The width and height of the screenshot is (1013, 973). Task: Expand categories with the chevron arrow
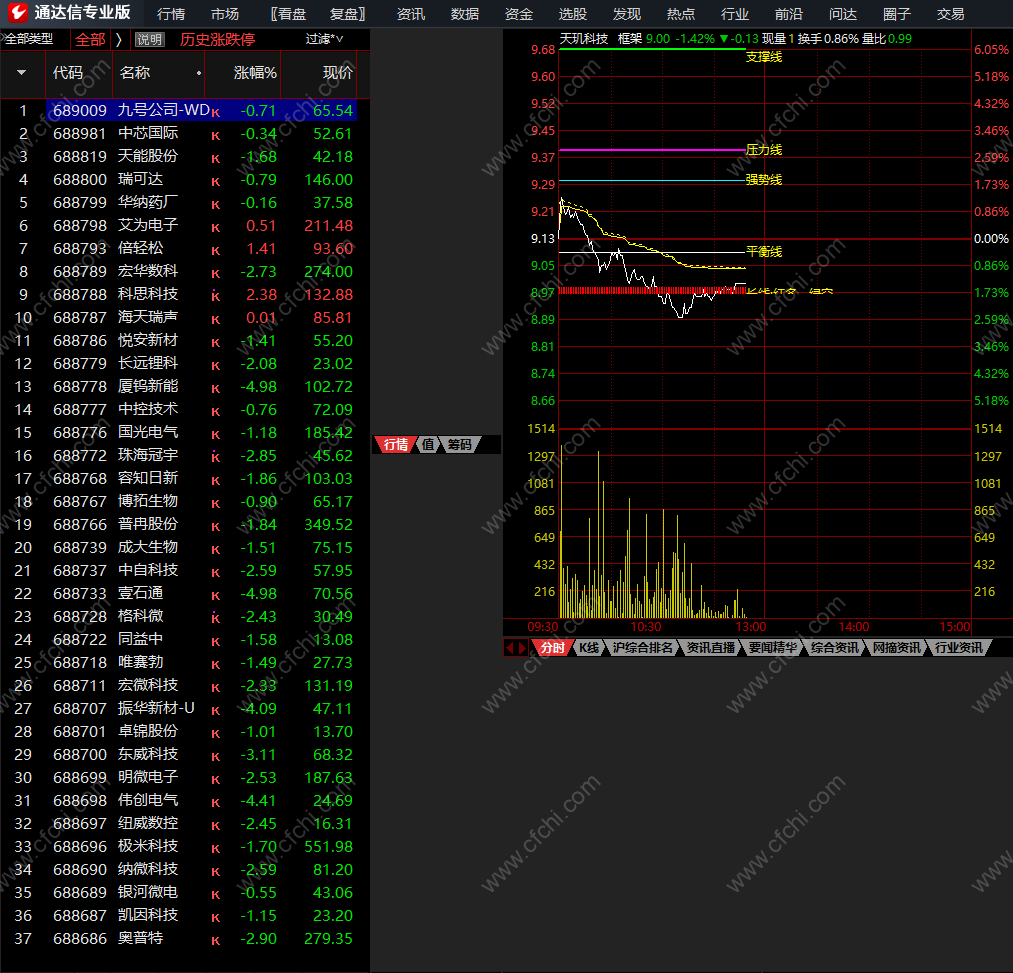click(x=119, y=39)
